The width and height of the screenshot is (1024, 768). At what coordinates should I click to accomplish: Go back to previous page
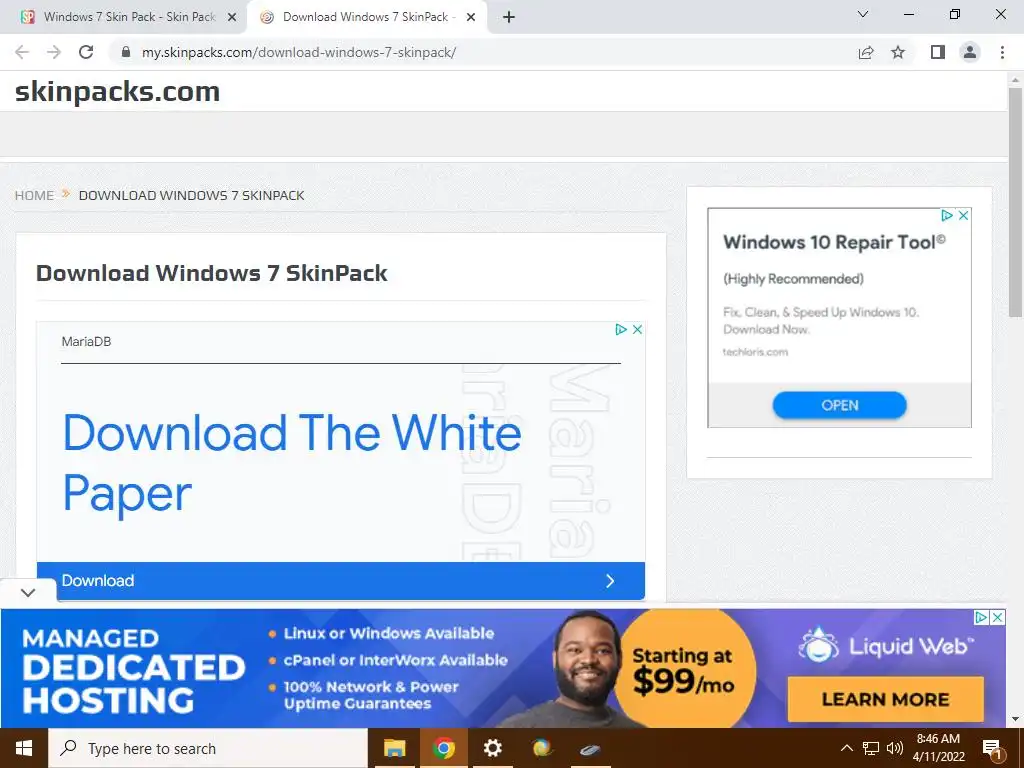tap(22, 52)
